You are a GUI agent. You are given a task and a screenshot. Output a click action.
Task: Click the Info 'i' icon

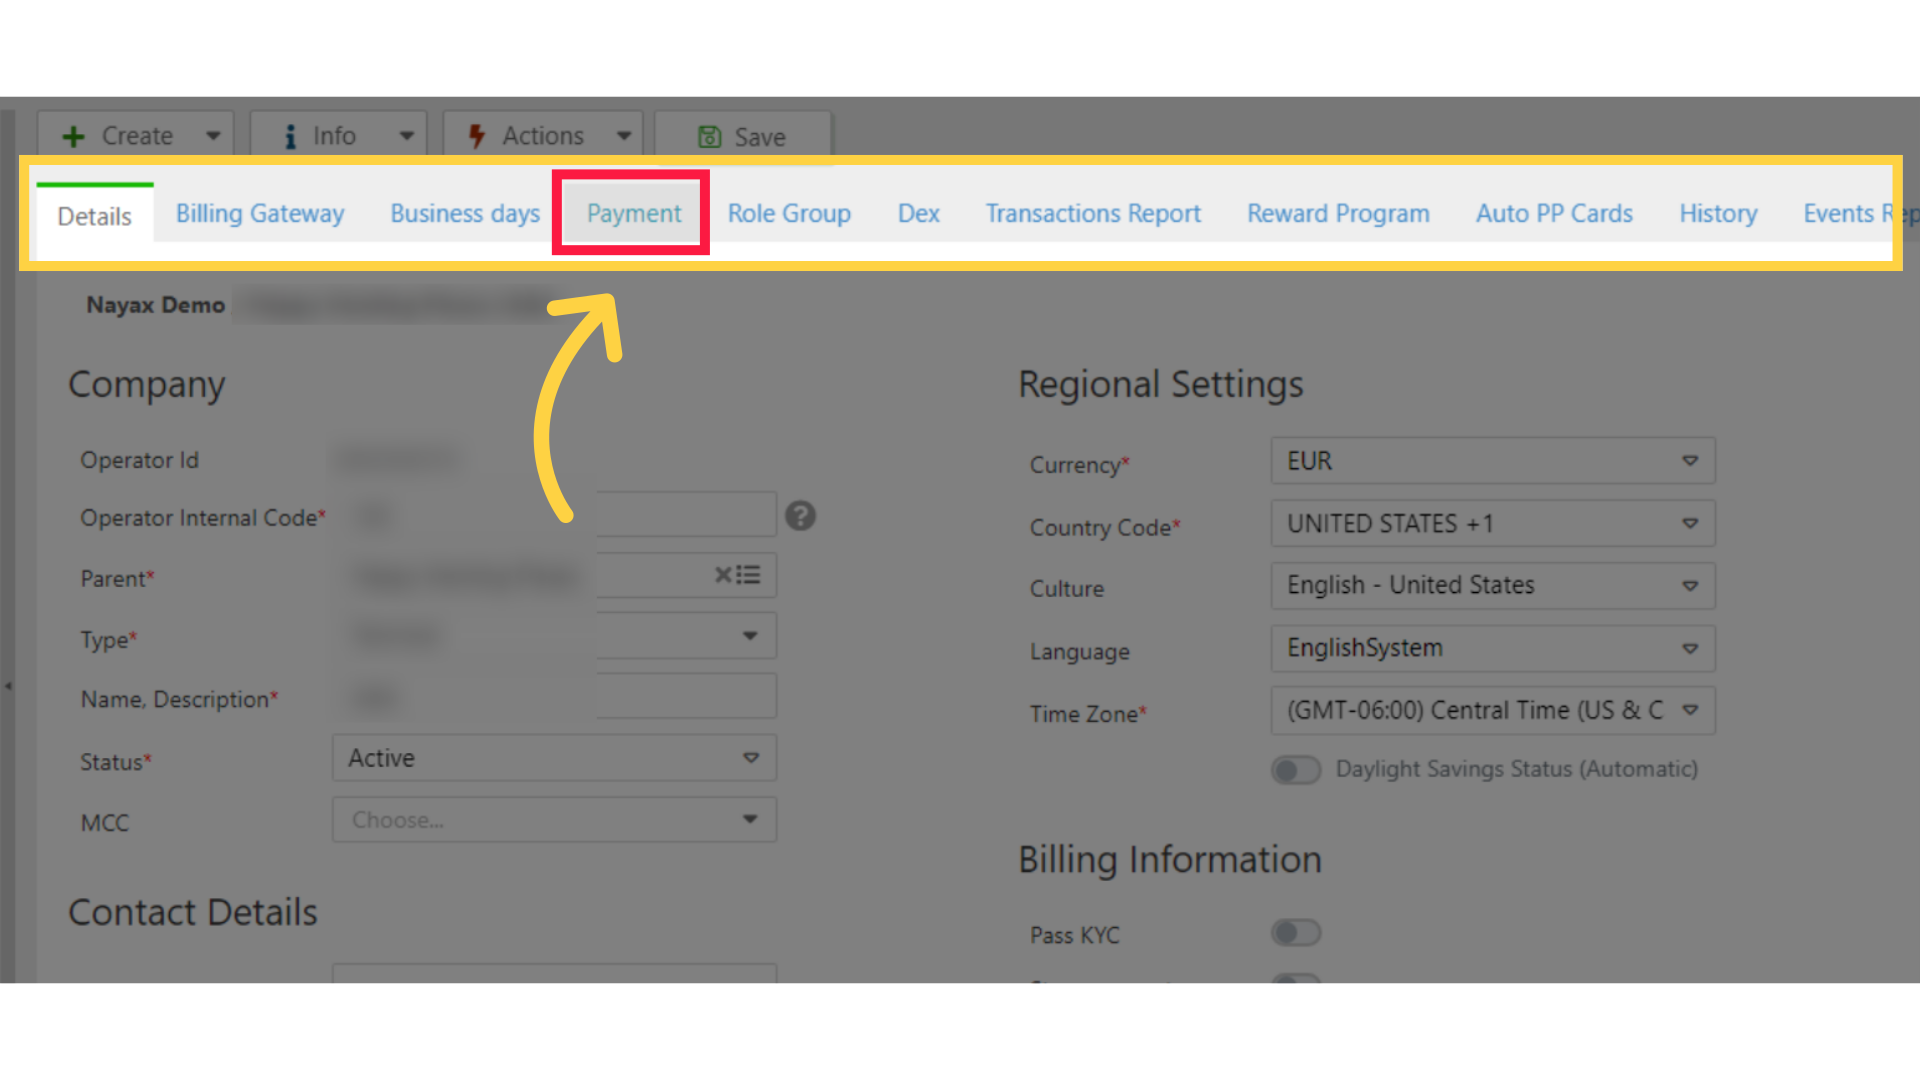pos(291,136)
